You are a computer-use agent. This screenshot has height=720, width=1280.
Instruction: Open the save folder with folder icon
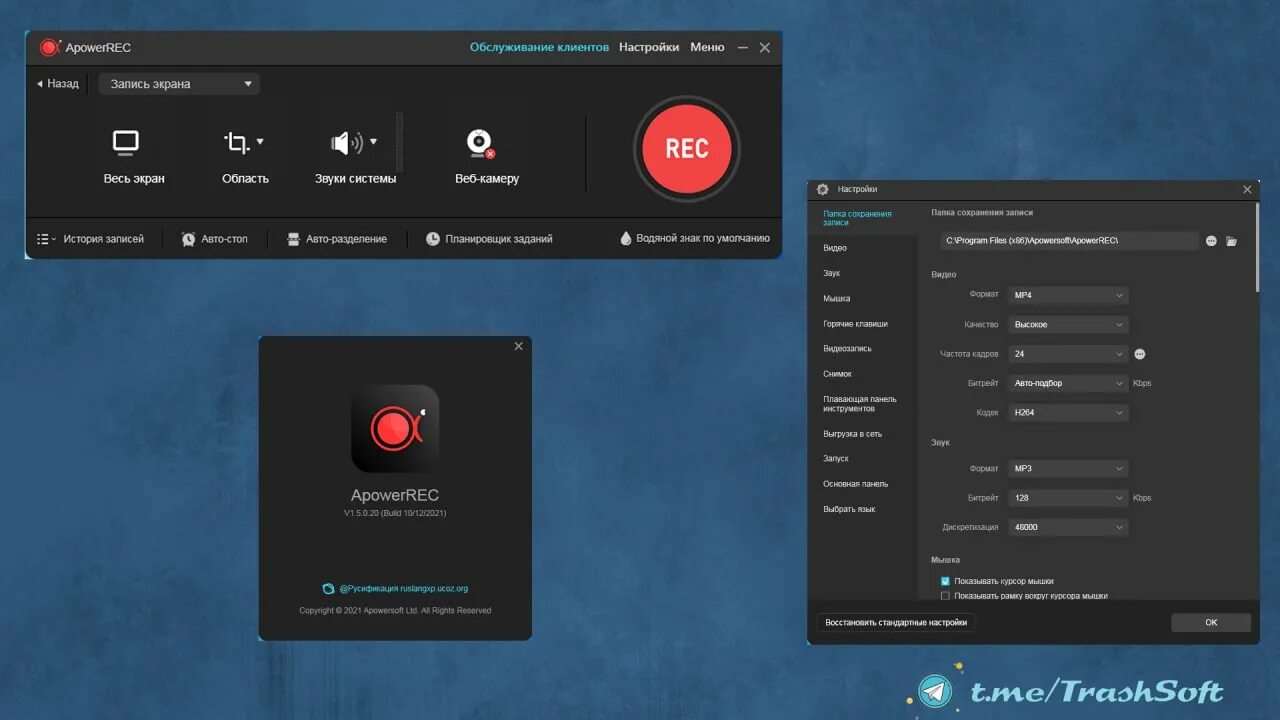1232,241
